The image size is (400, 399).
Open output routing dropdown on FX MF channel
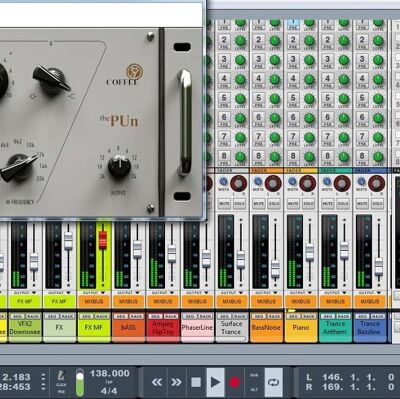(x=102, y=292)
